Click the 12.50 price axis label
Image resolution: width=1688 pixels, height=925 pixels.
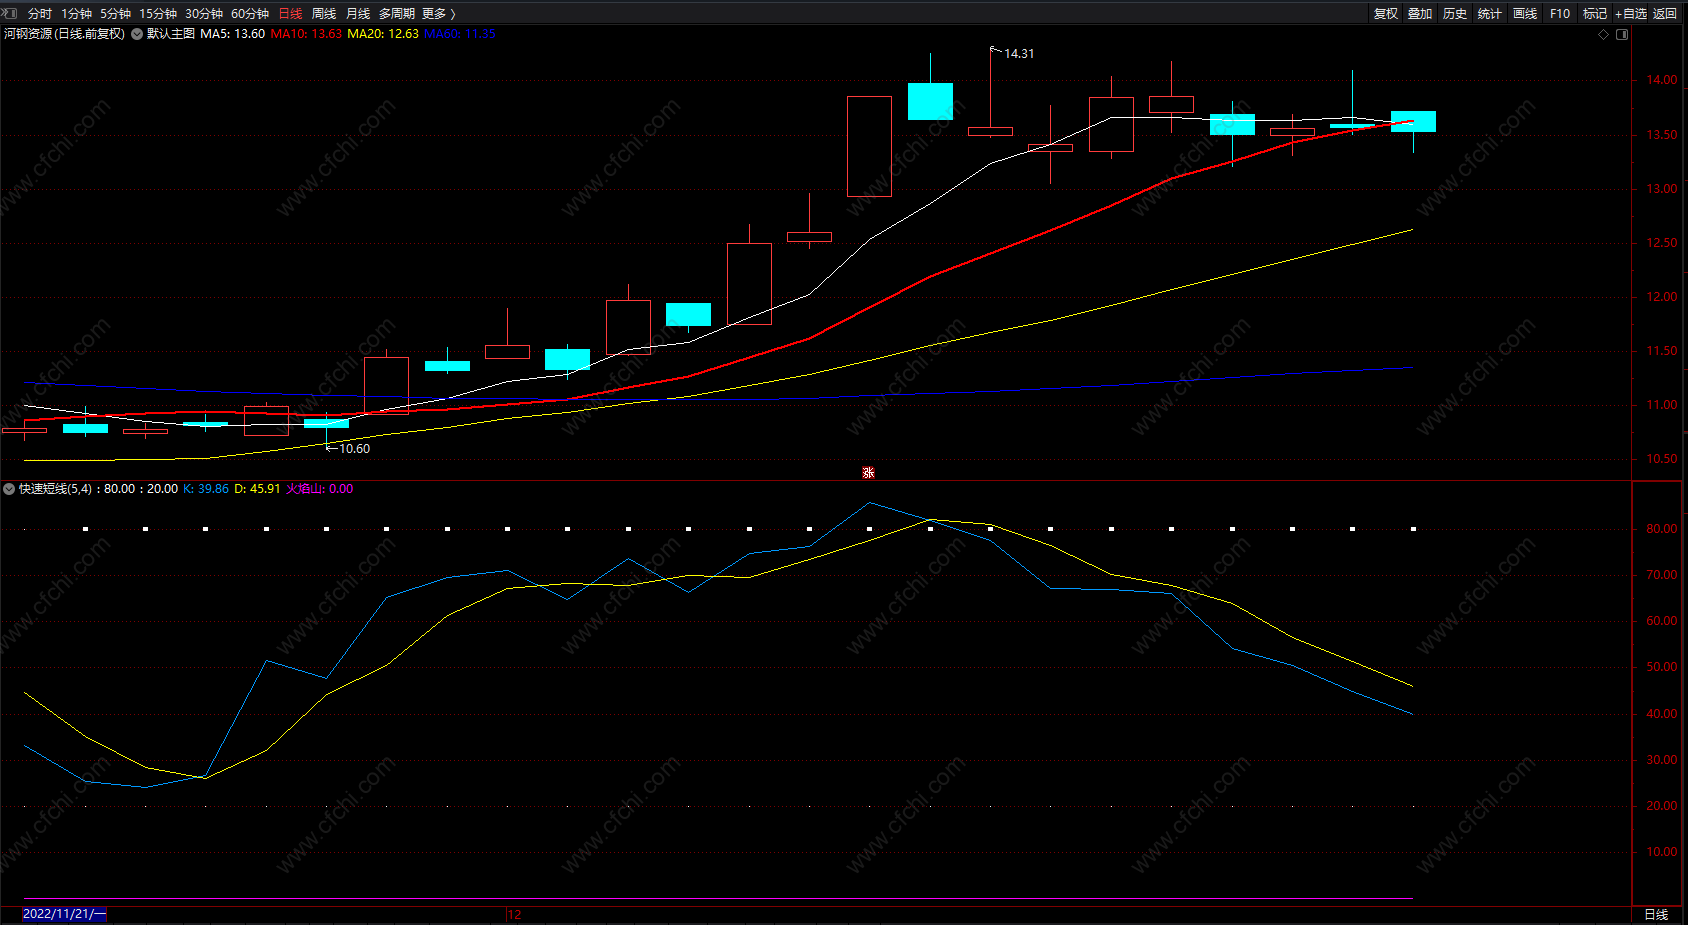[x=1662, y=243]
